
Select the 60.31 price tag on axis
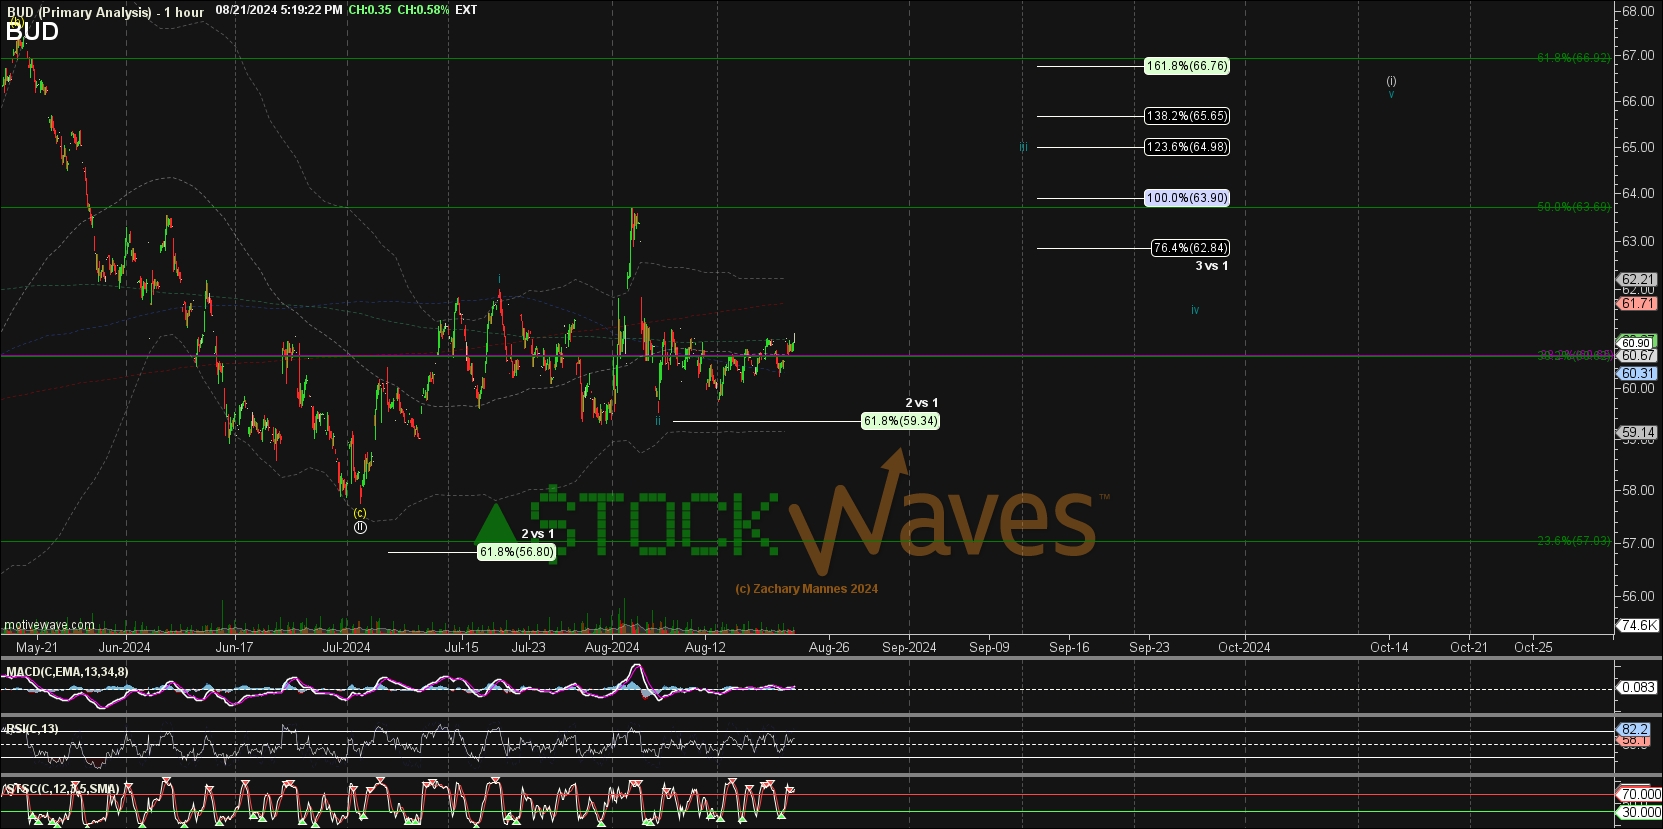[x=1638, y=374]
